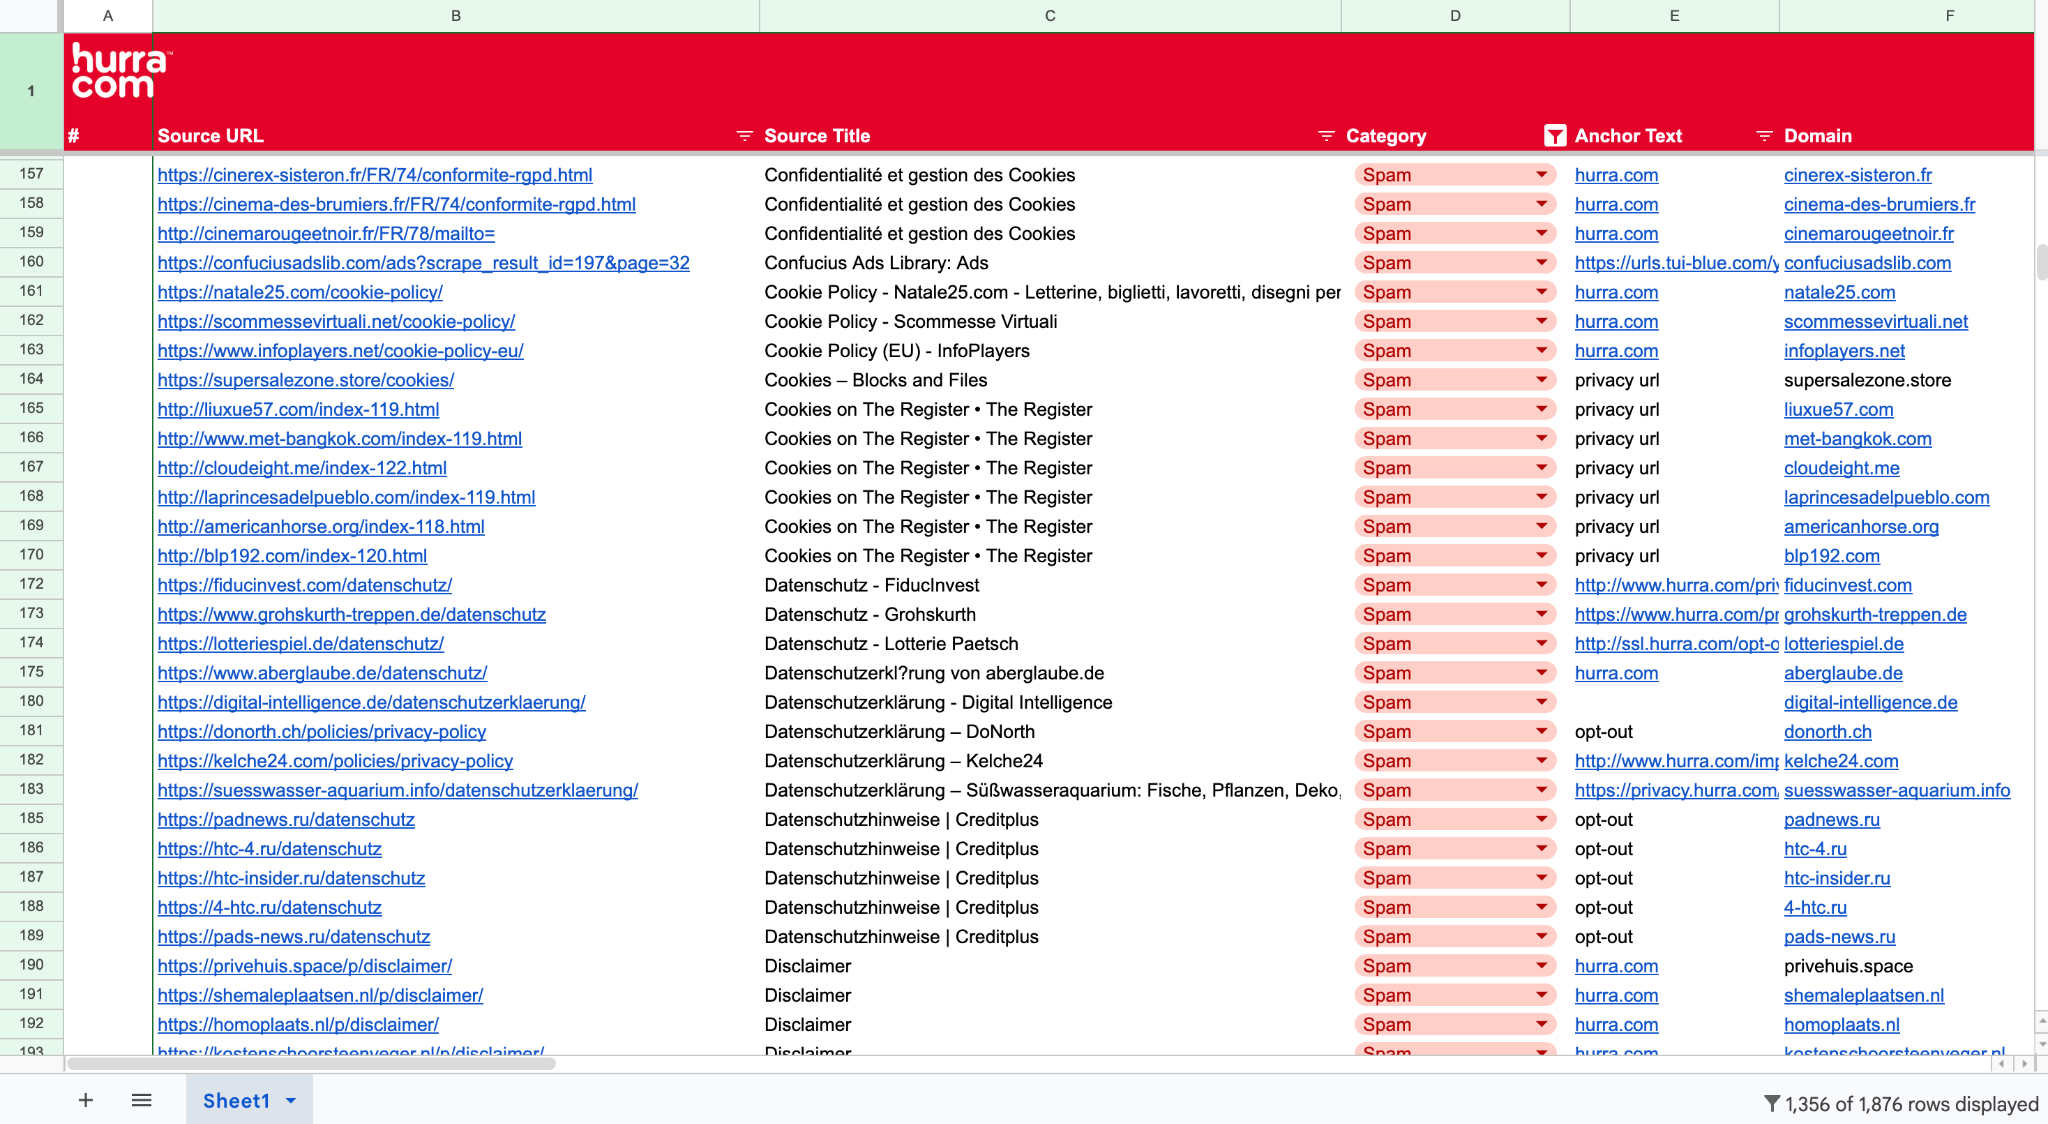Open the all sheets list icon
The height and width of the screenshot is (1124, 2048).
click(x=142, y=1100)
